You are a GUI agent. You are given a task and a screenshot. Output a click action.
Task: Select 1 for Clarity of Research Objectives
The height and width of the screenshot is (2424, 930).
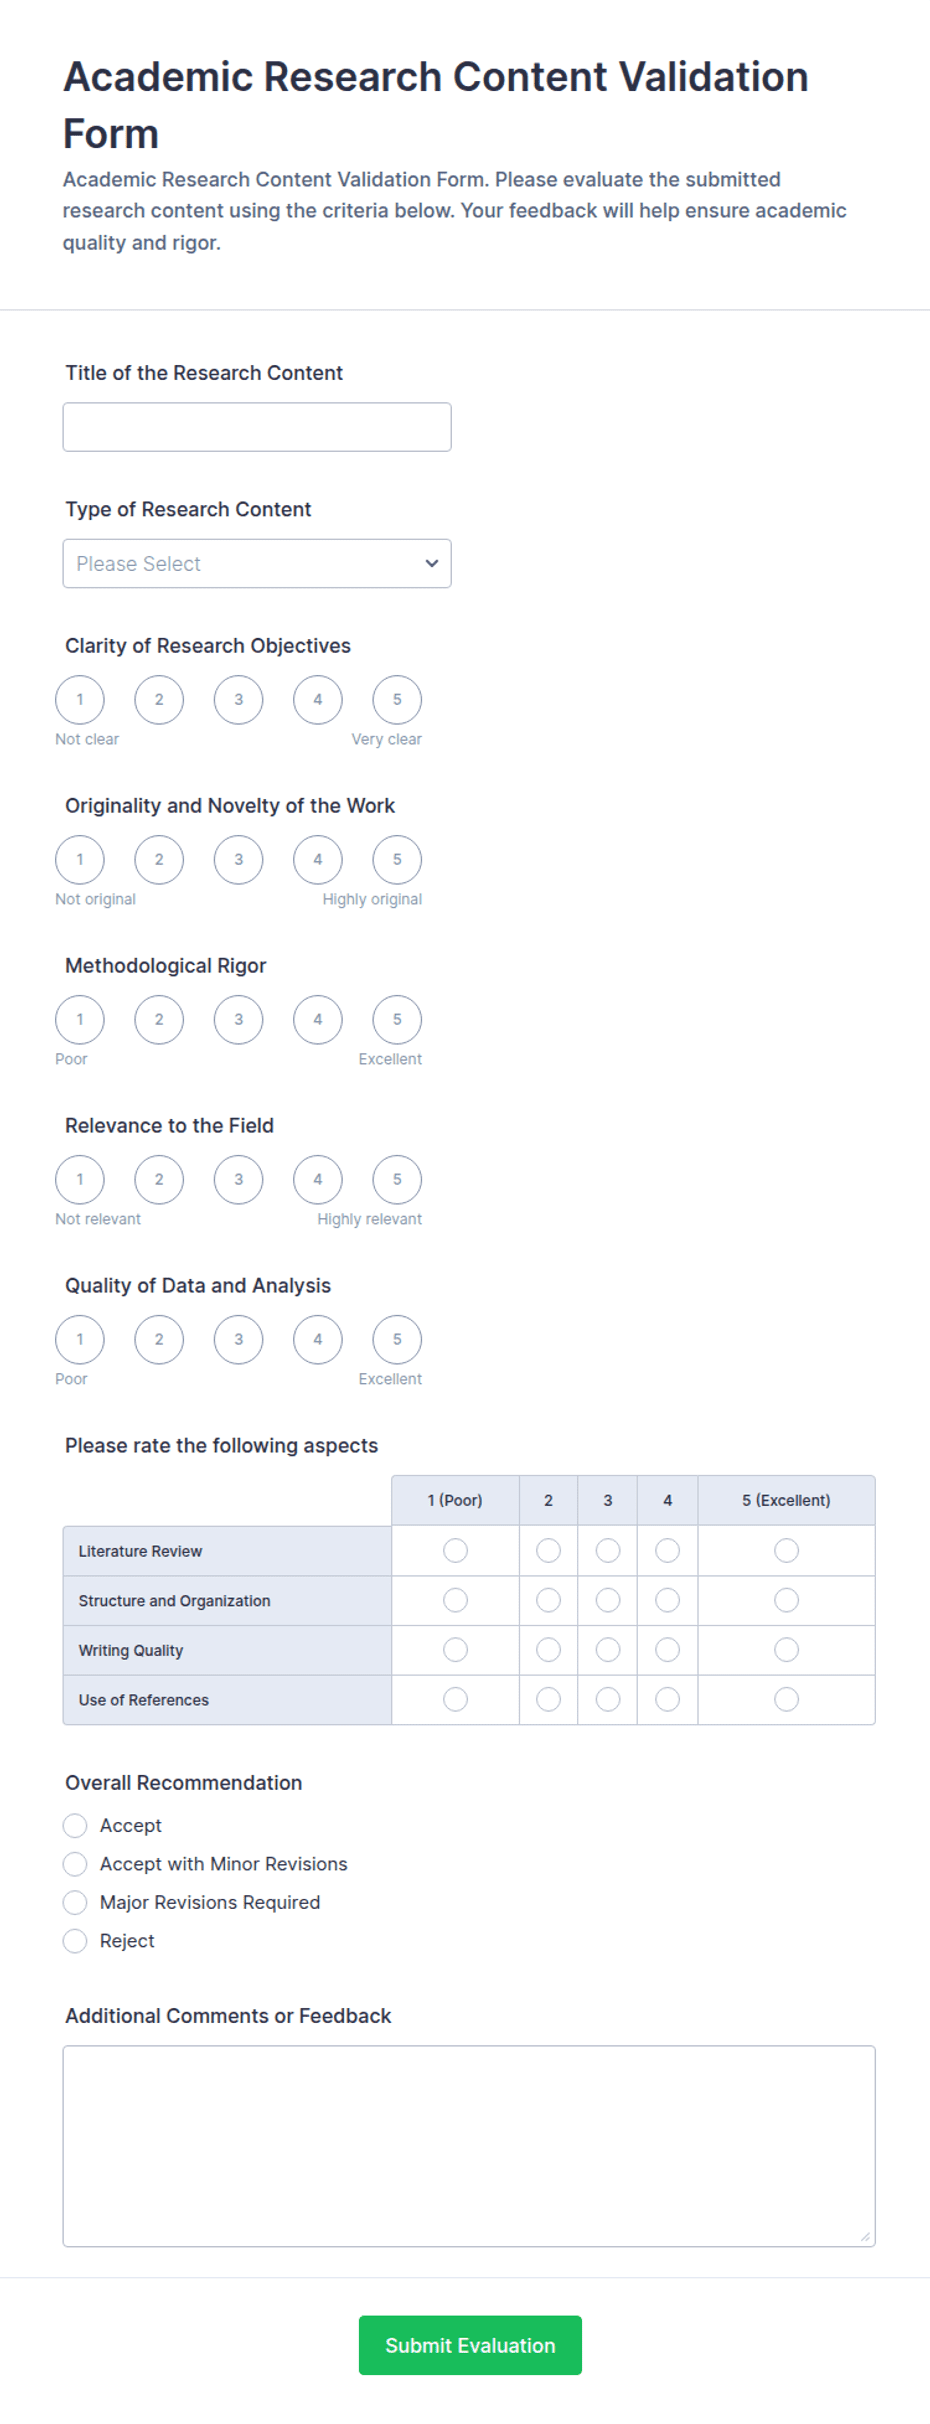click(80, 700)
